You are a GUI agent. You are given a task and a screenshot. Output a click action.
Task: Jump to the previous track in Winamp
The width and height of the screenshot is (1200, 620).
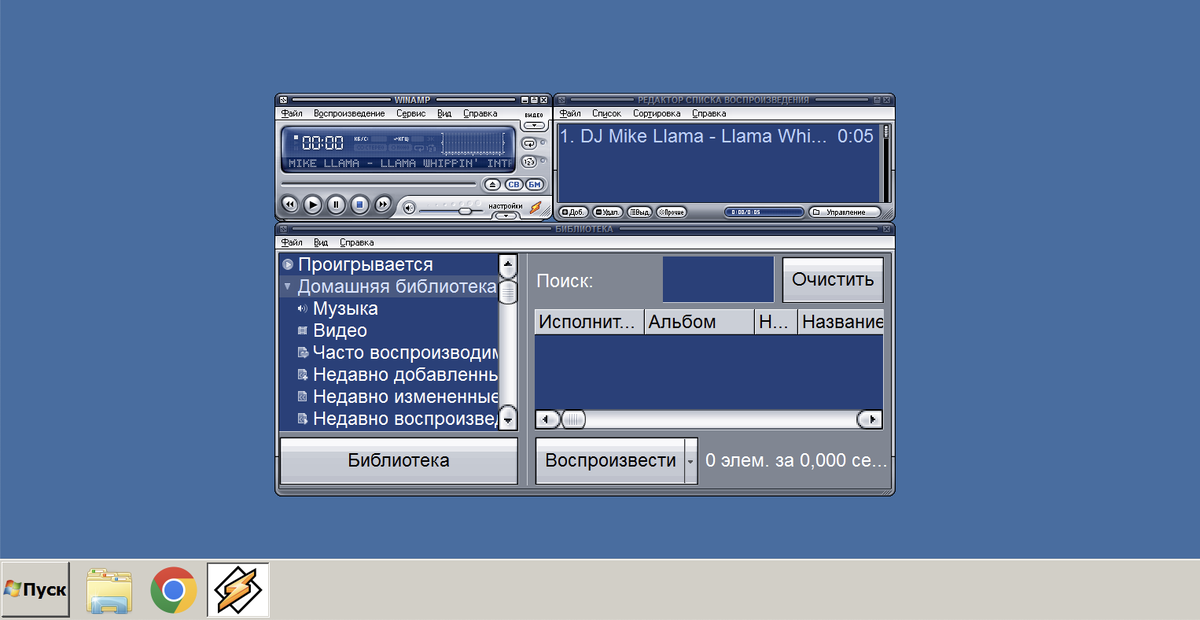coord(289,204)
